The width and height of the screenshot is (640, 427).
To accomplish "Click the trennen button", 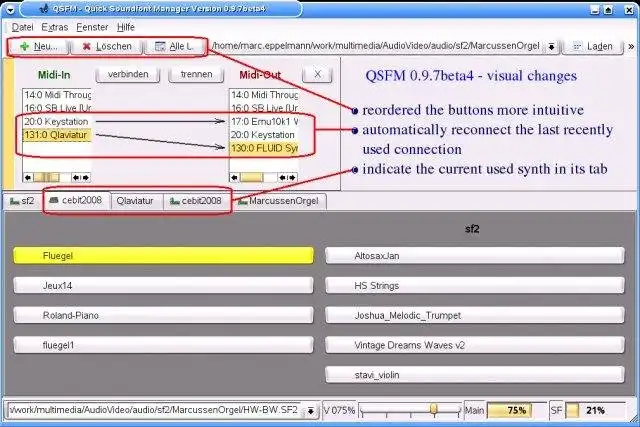I will click(x=196, y=74).
